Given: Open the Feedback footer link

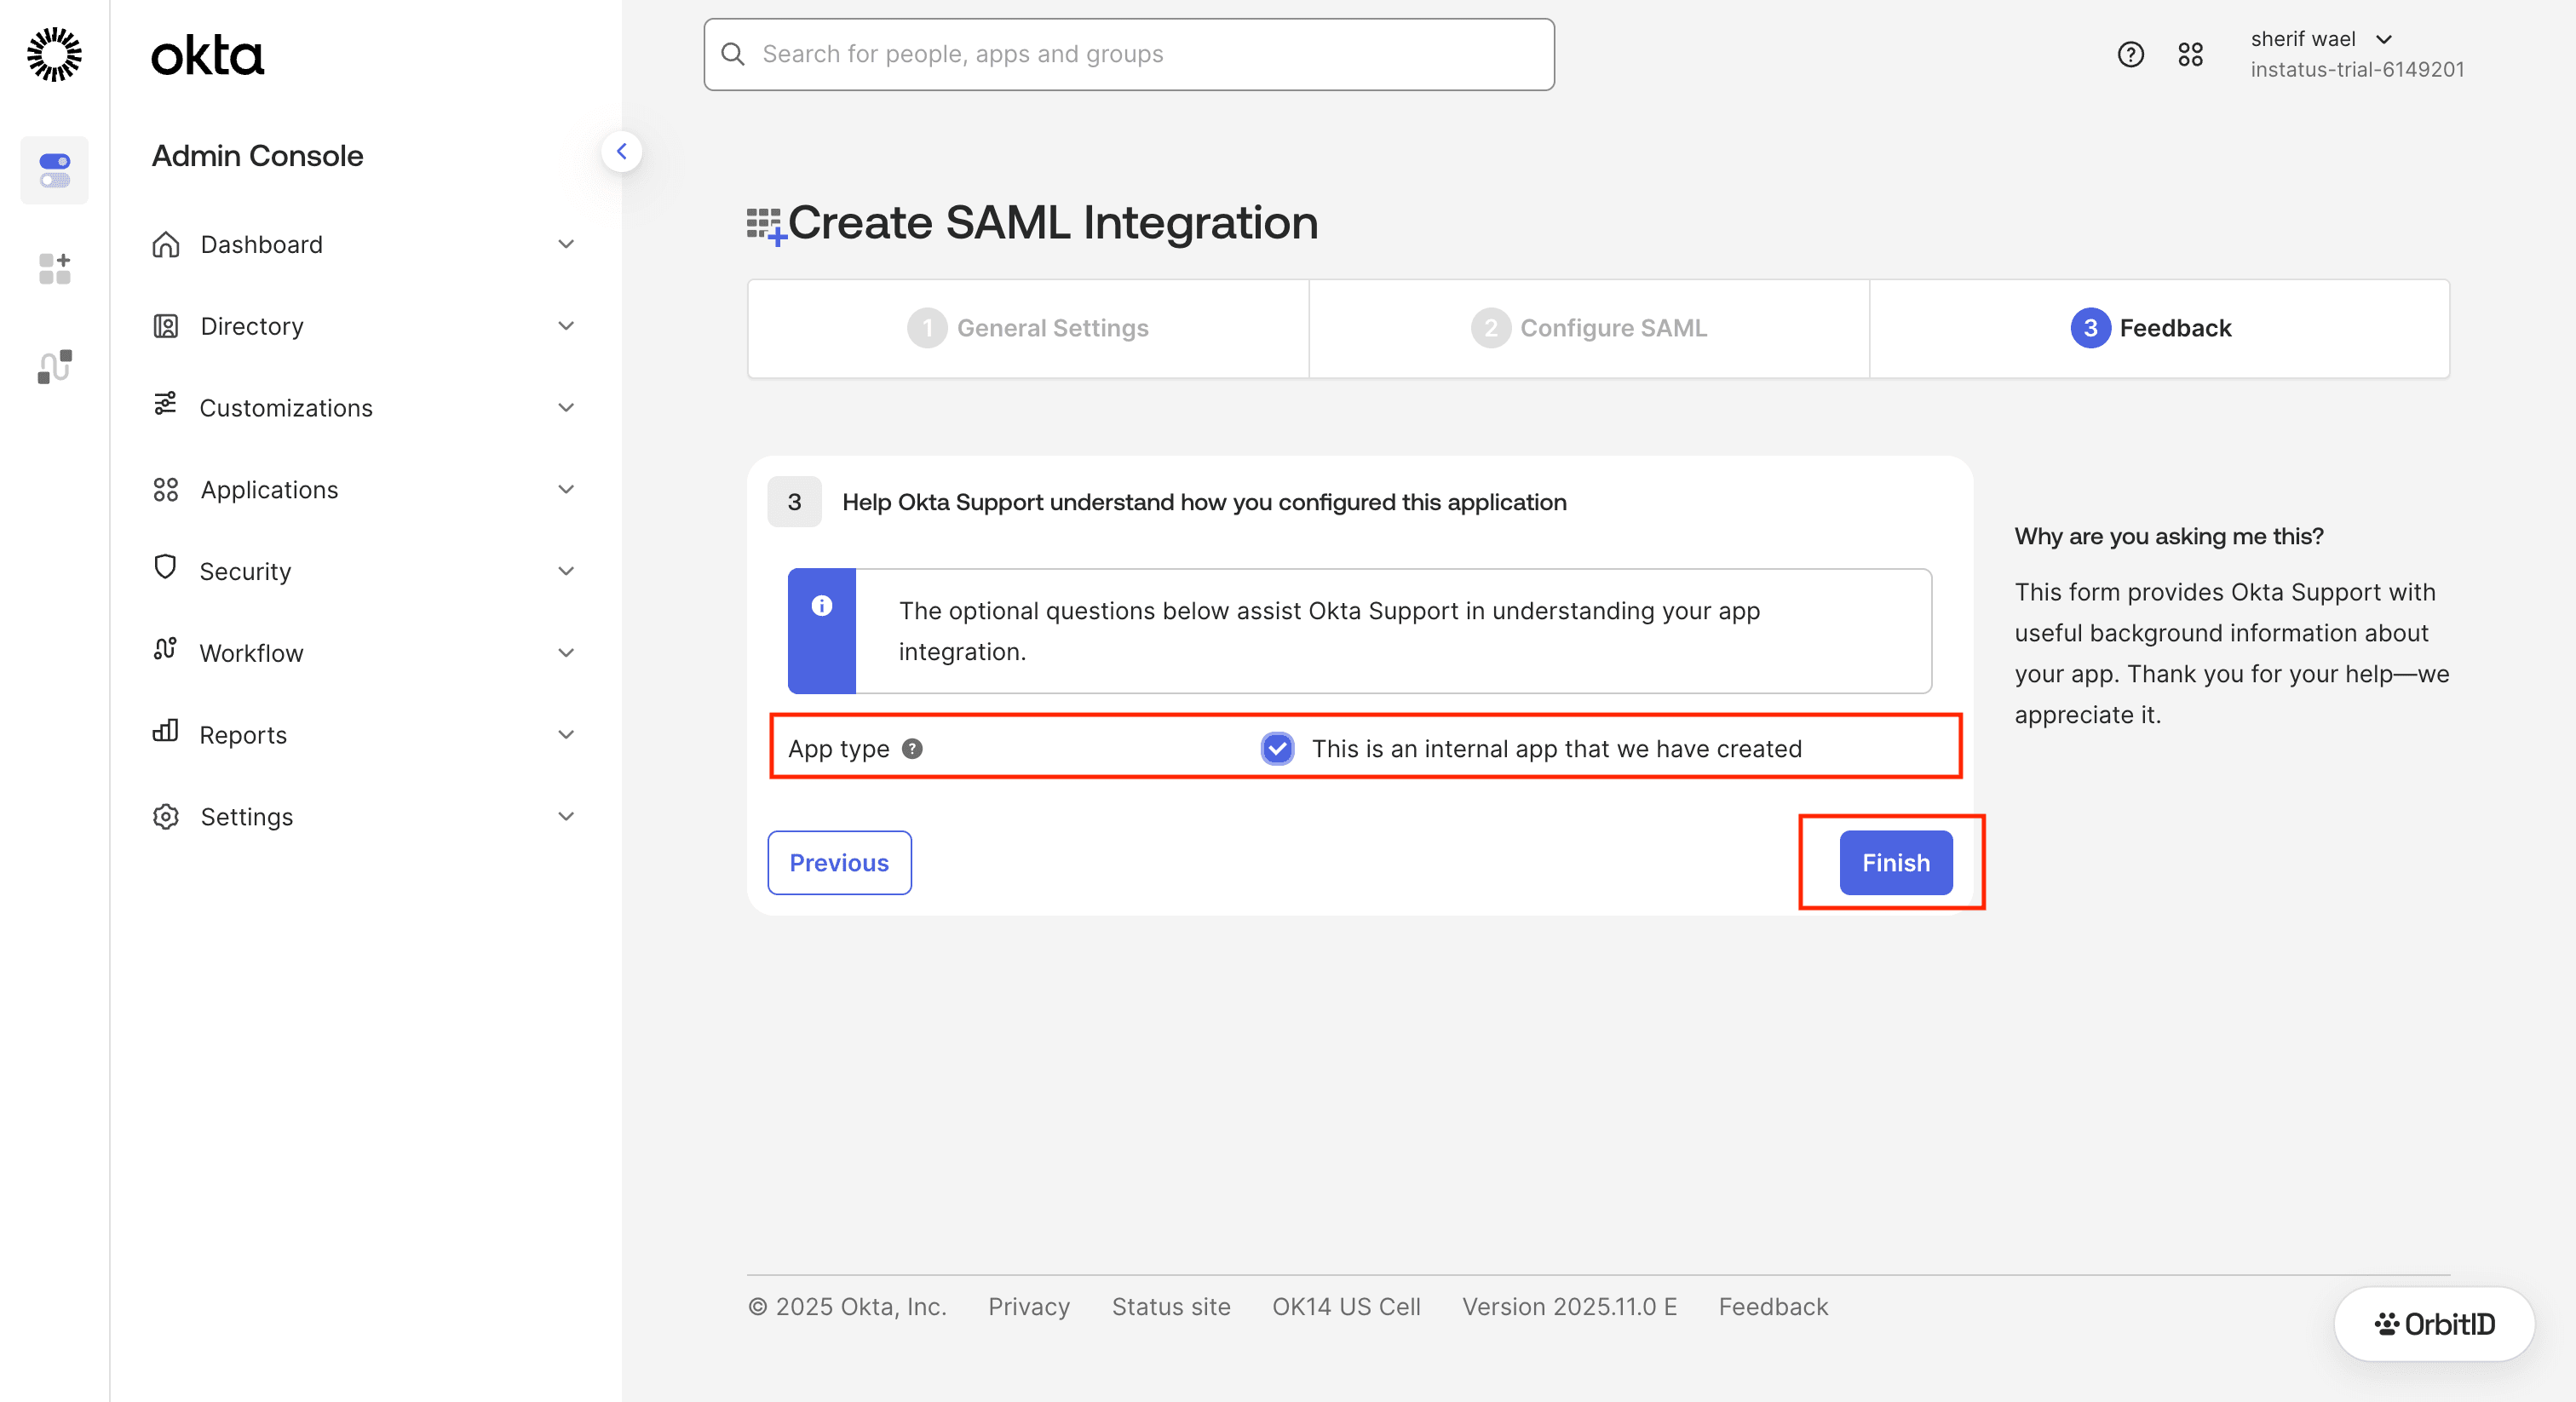Looking at the screenshot, I should [1773, 1307].
